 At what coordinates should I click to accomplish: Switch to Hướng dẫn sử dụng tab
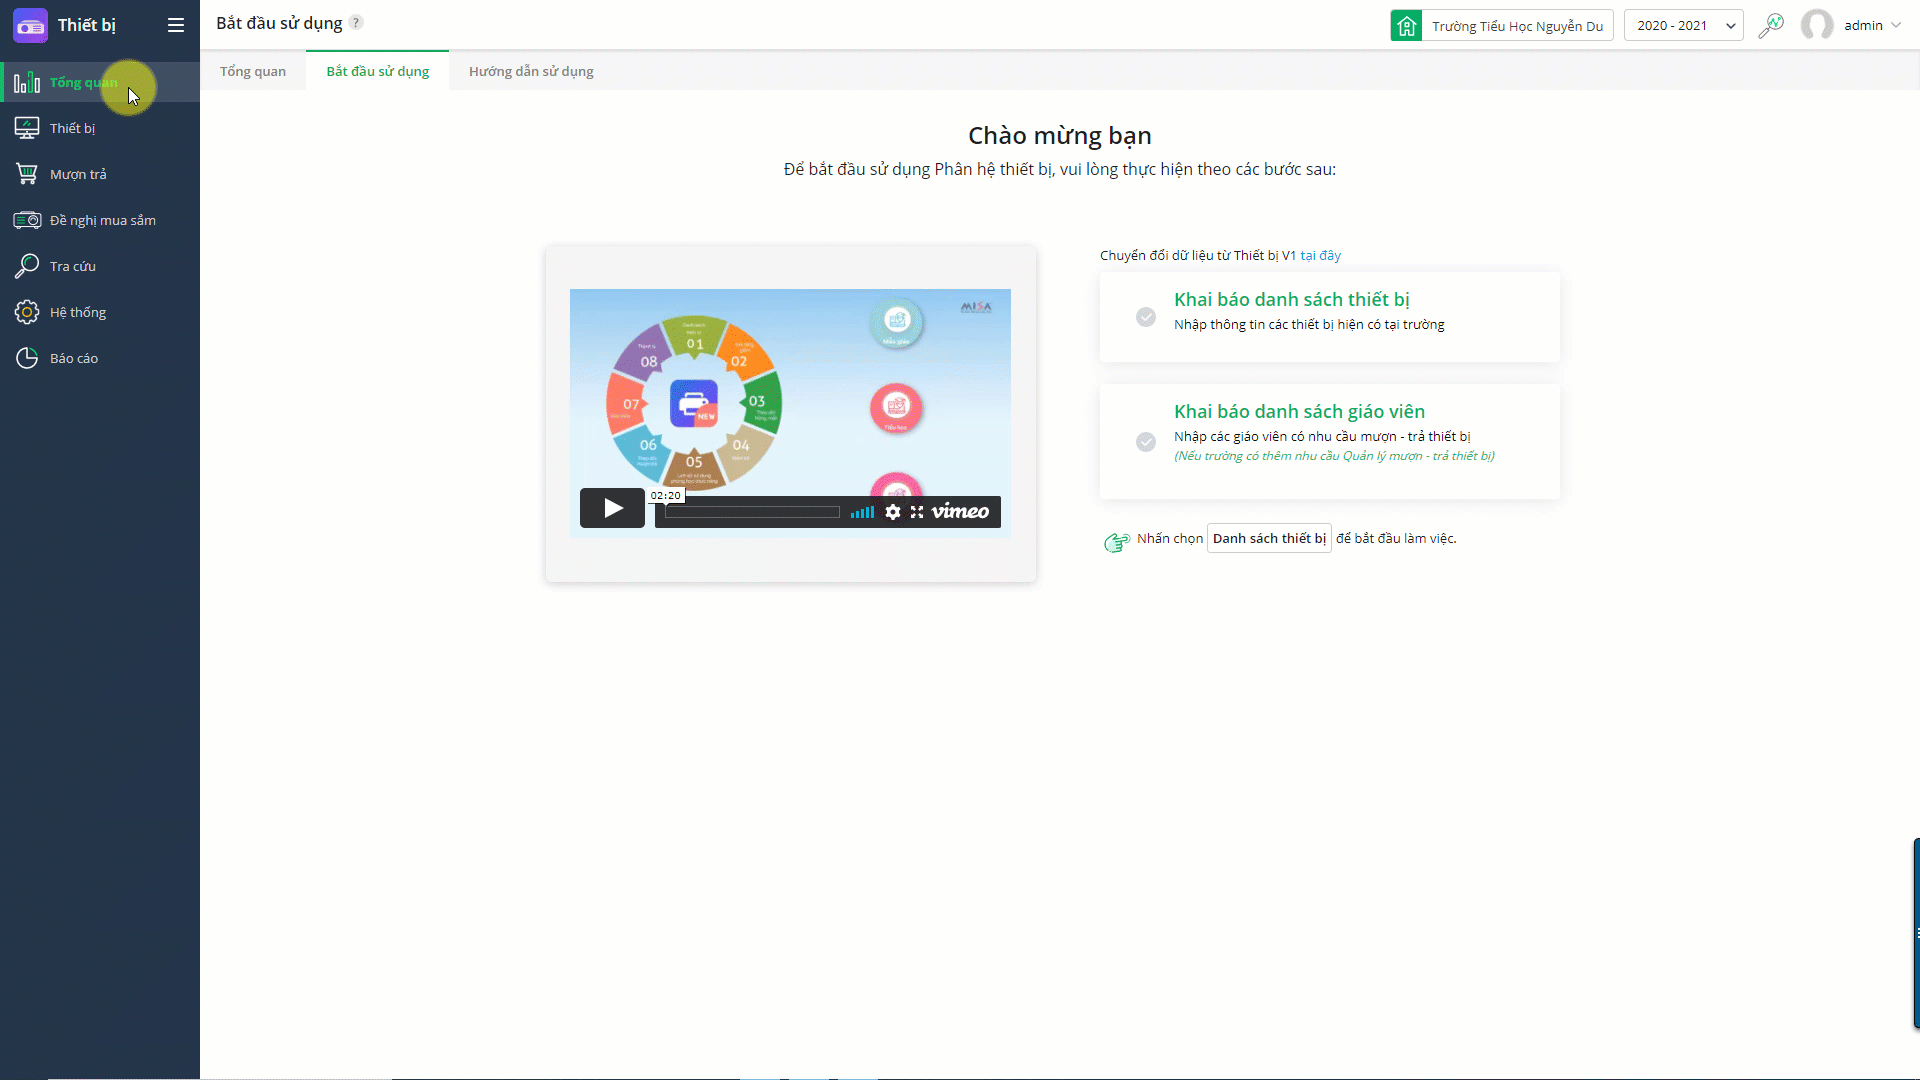[531, 71]
